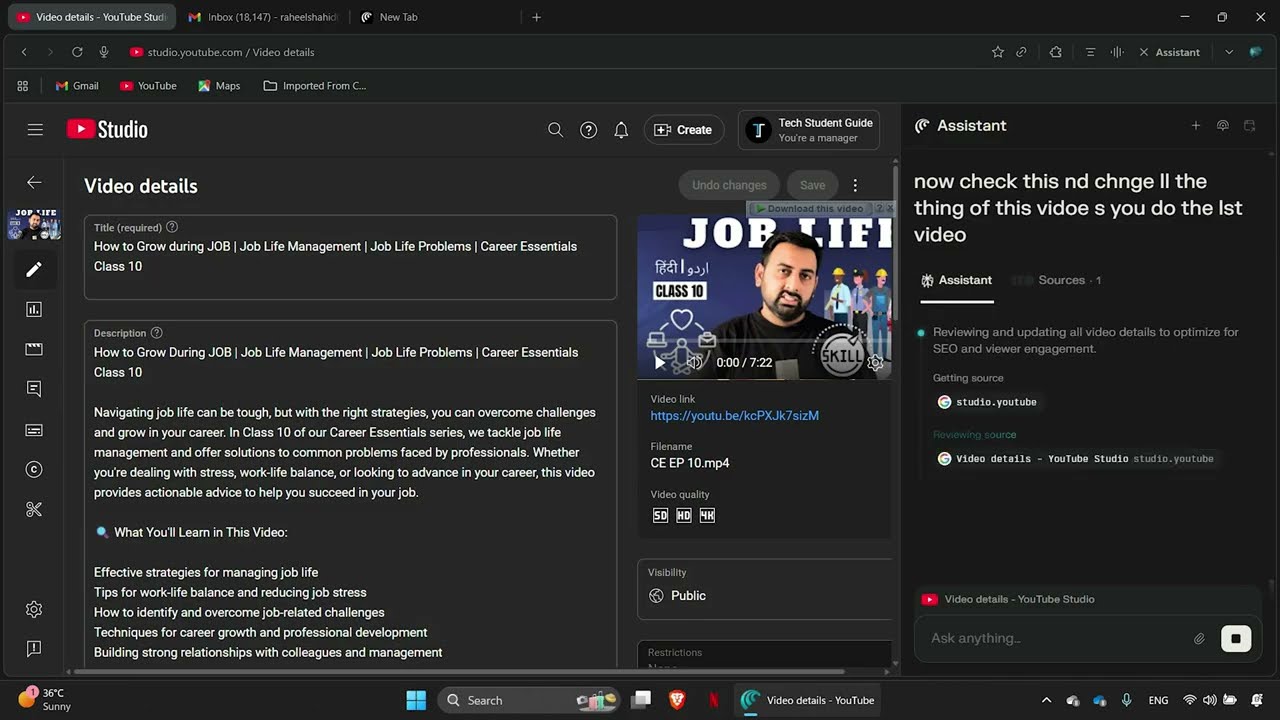
Task: Open Windows Start menu
Action: [x=416, y=700]
